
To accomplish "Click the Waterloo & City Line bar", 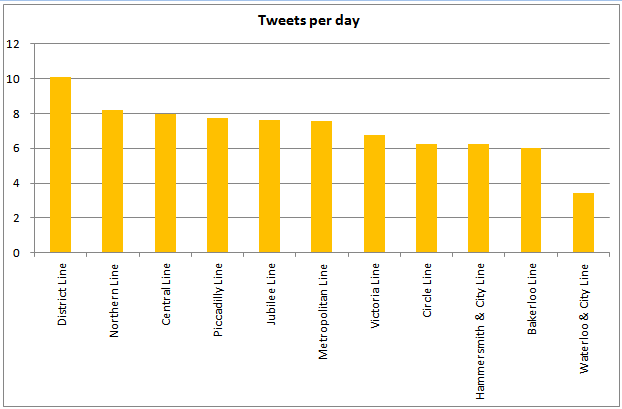I will (x=583, y=223).
